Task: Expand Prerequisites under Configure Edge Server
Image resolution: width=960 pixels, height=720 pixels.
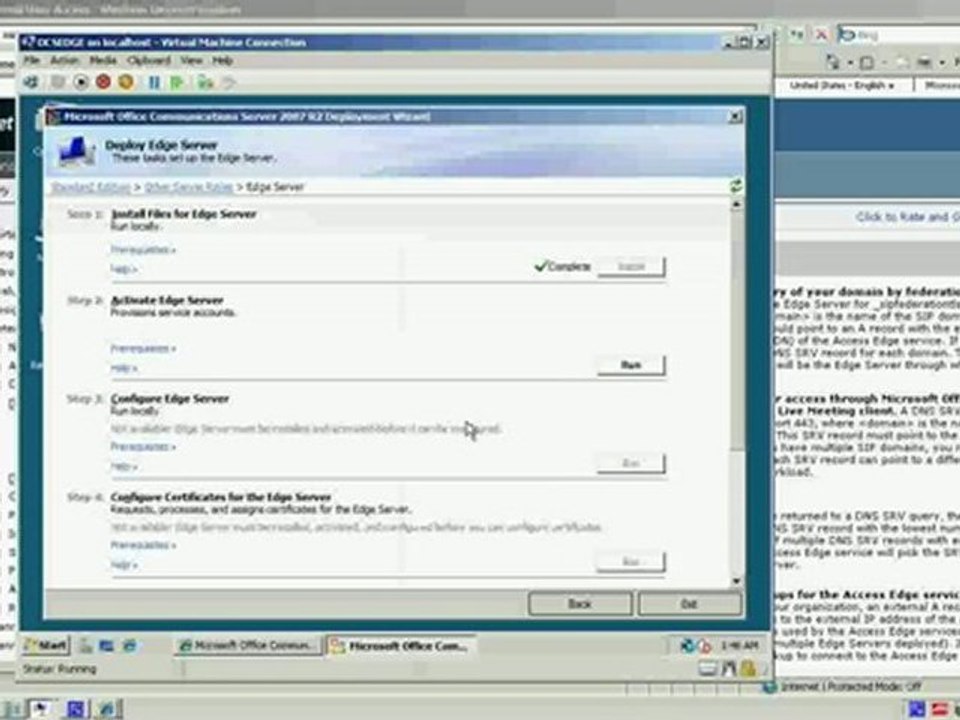Action: (x=143, y=446)
